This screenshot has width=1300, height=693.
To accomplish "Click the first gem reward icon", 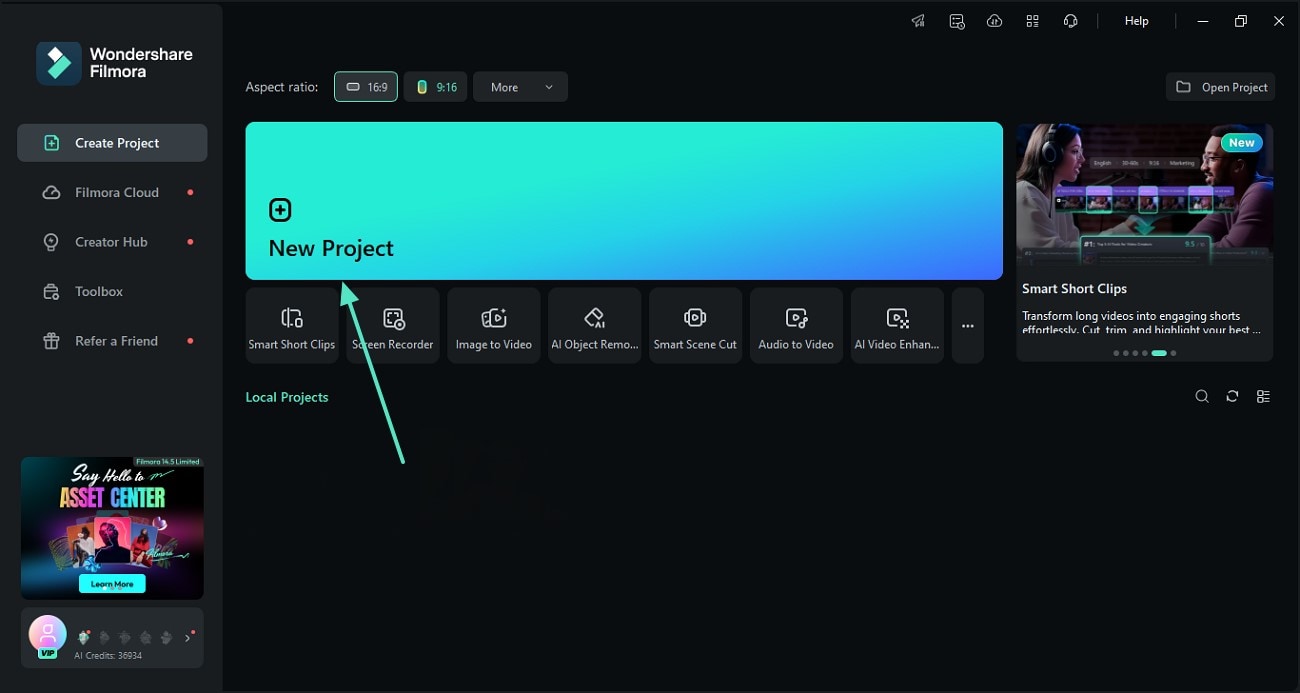I will (86, 636).
